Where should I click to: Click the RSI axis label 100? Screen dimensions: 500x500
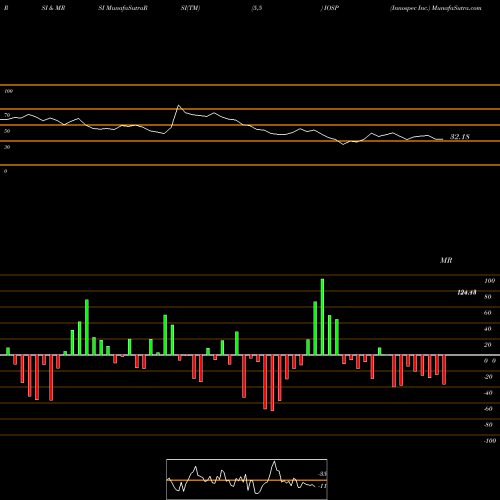(x=8, y=91)
